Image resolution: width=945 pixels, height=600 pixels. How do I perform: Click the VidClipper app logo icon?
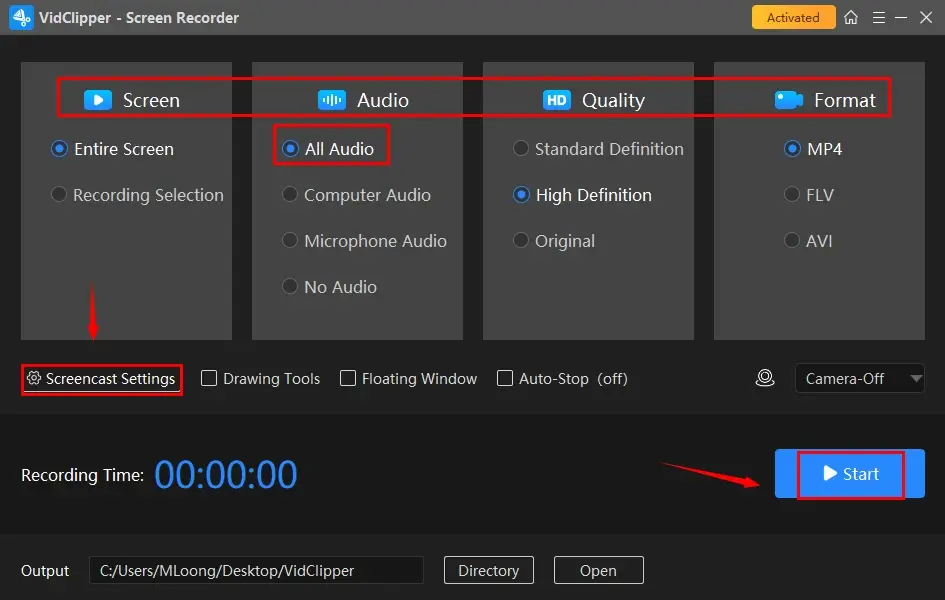21,17
